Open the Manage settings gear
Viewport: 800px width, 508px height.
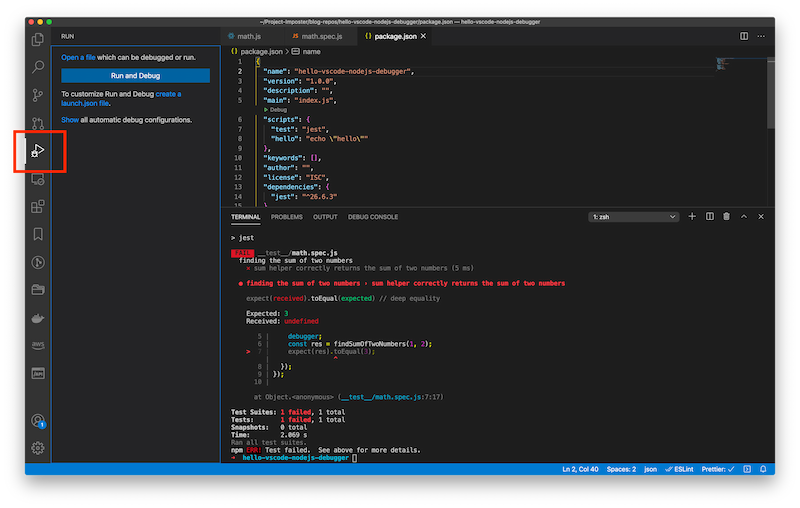coord(38,448)
